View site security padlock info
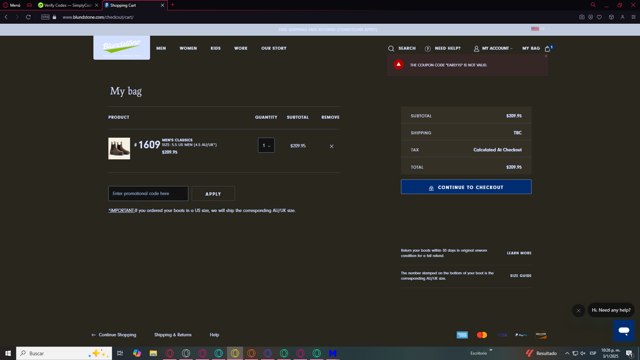 [54, 17]
